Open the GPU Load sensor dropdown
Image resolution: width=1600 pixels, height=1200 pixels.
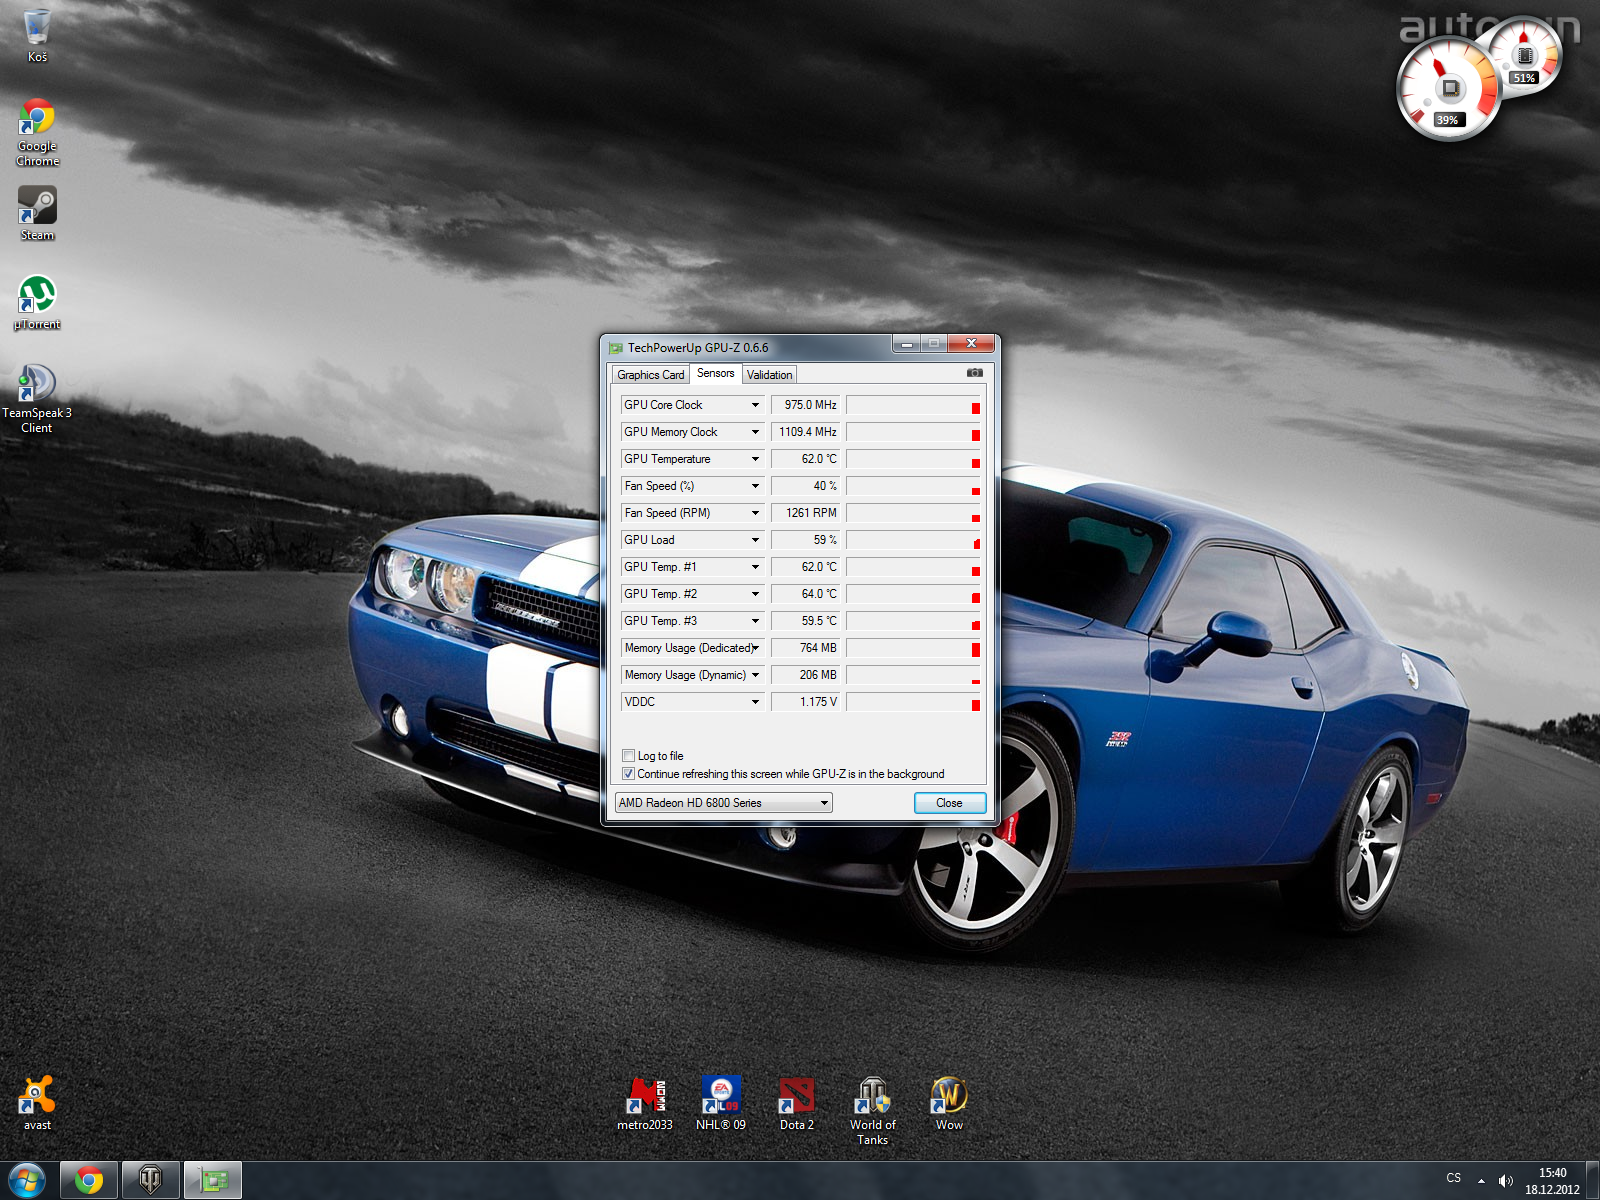pos(755,540)
